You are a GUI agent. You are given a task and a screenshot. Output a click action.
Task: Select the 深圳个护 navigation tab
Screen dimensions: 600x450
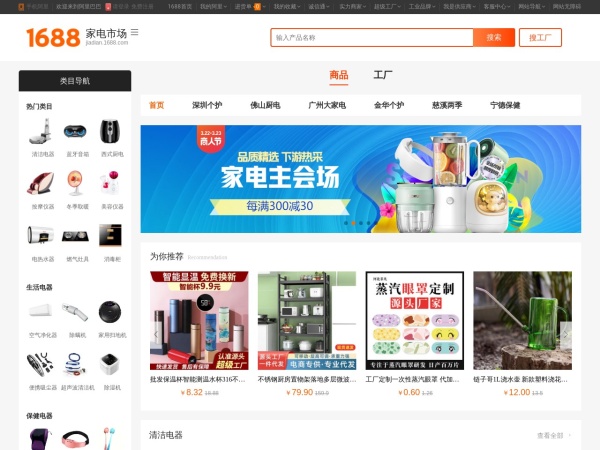pos(208,105)
